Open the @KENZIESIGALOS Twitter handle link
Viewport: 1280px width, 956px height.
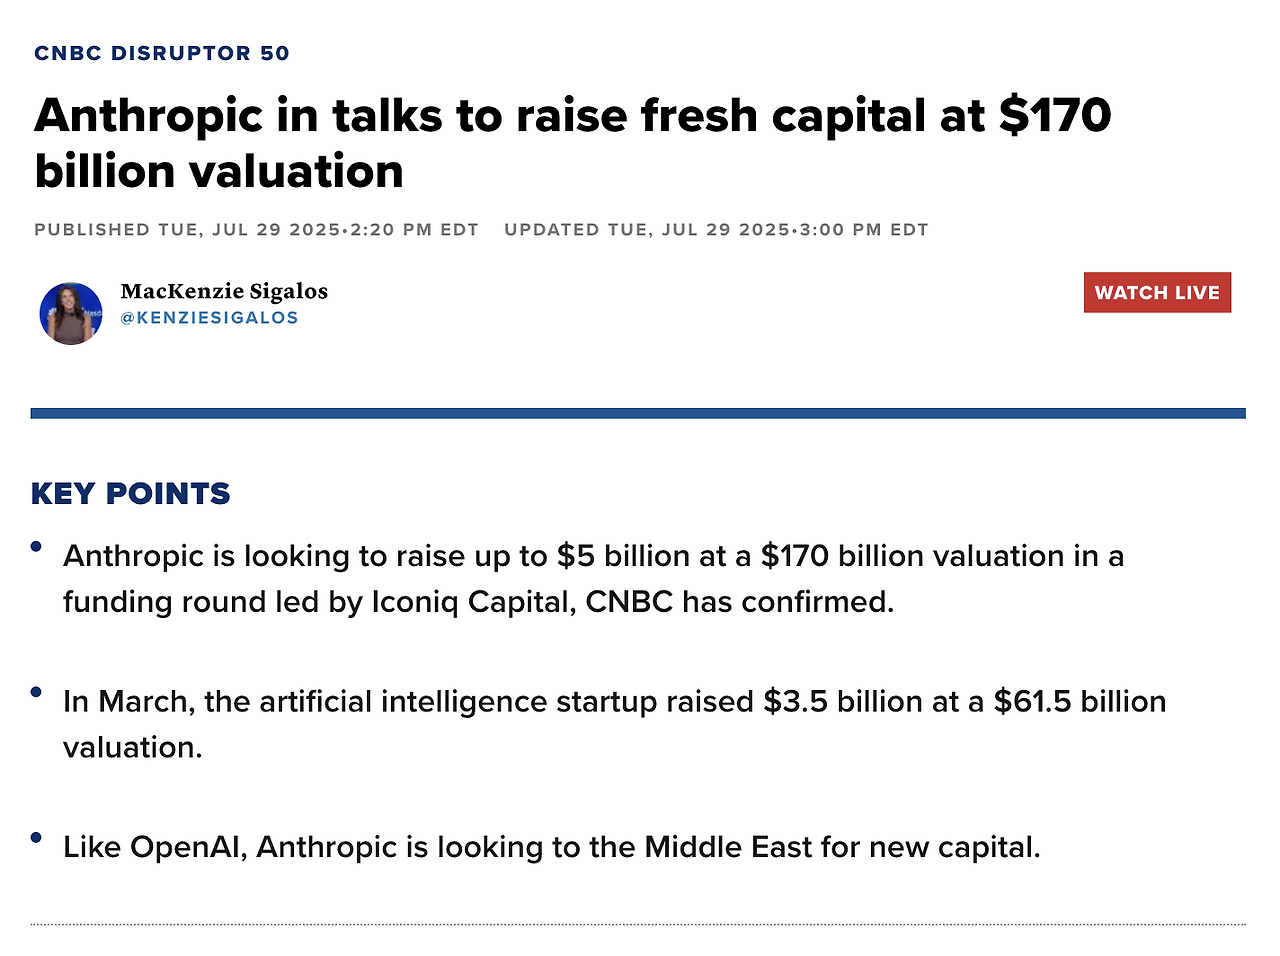click(x=209, y=317)
